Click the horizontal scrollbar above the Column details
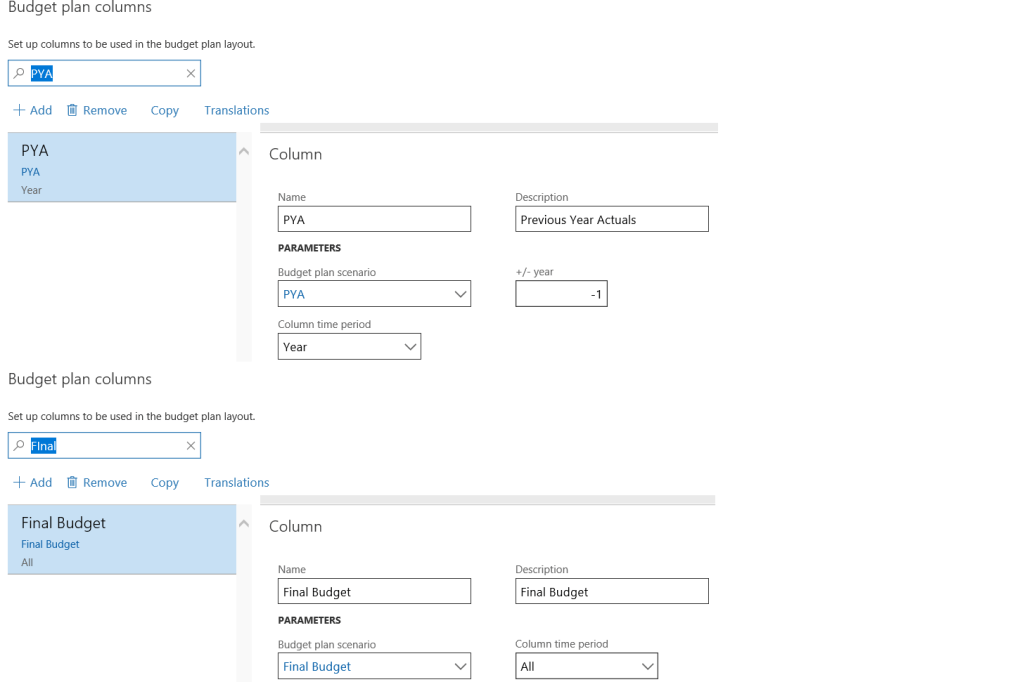This screenshot has height=682, width=1024. click(490, 128)
